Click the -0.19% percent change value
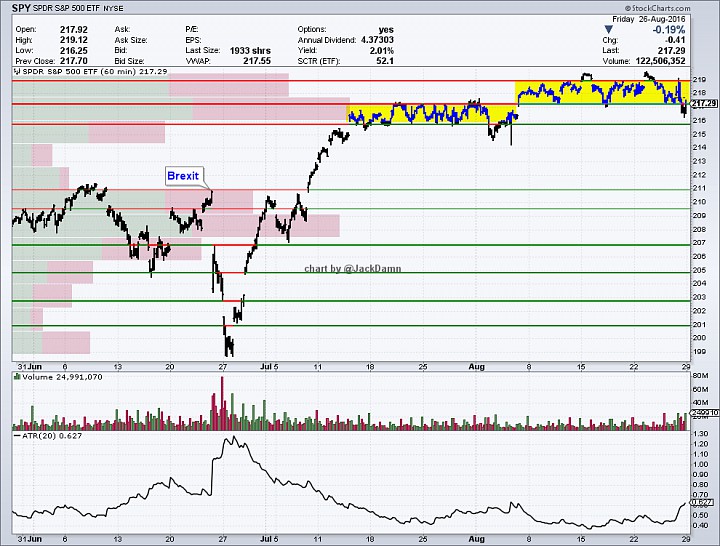The width and height of the screenshot is (720, 546). pyautogui.click(x=669, y=30)
